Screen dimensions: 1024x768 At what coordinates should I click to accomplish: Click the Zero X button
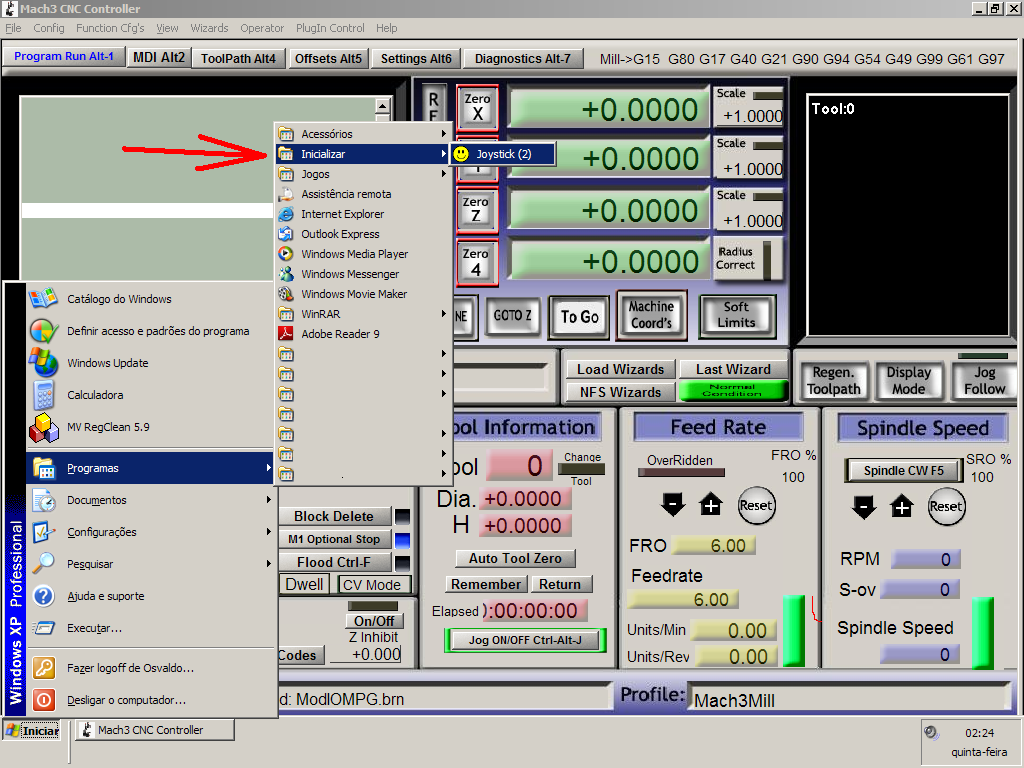point(477,108)
